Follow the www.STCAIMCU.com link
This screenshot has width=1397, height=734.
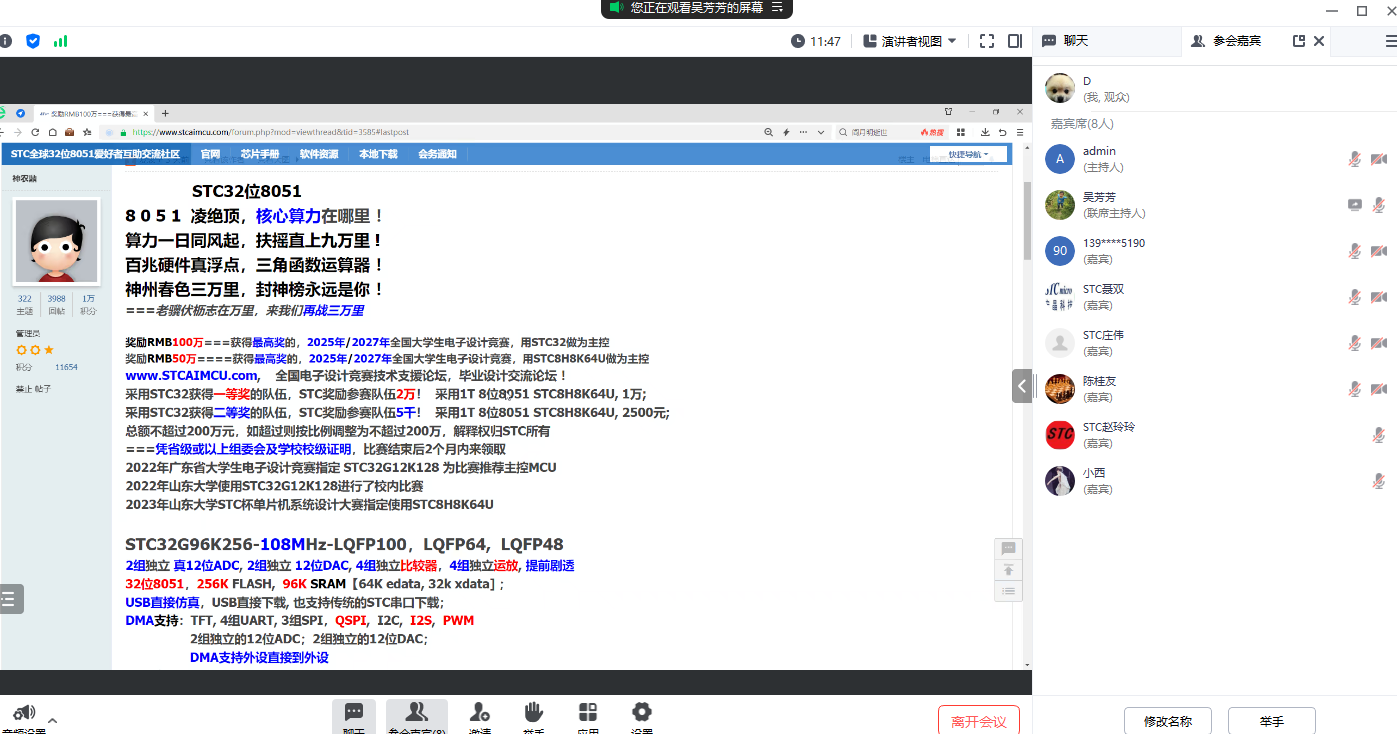[x=191, y=376]
